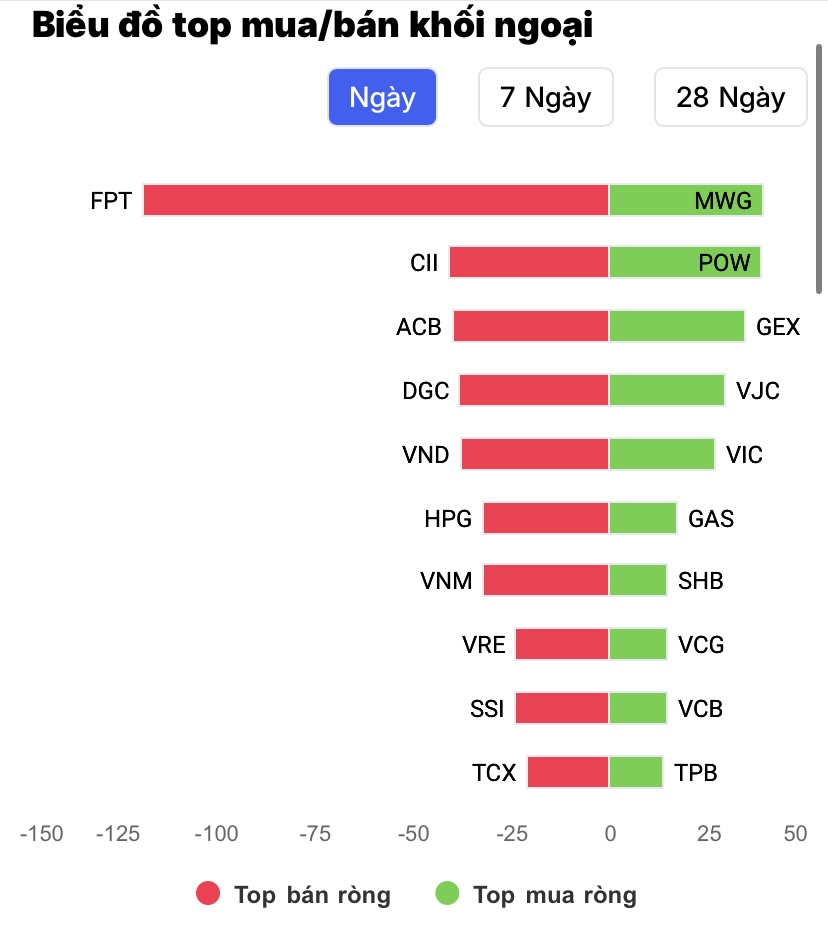Screen dimensions: 828x937
Task: Click the red ACB bar
Action: pos(531,326)
